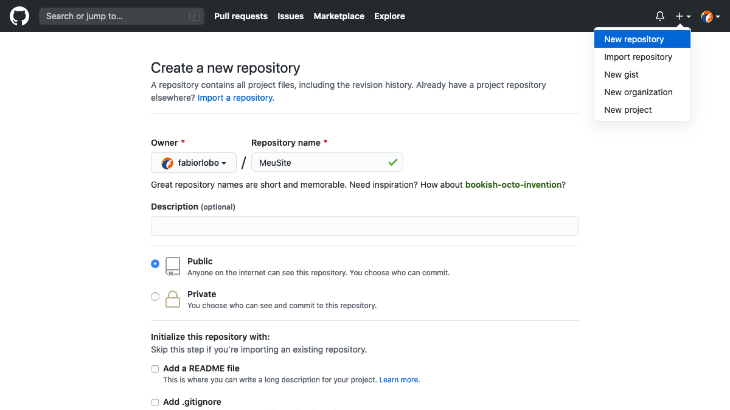Click into the Repository name field
This screenshot has height=410, width=730.
[327, 162]
